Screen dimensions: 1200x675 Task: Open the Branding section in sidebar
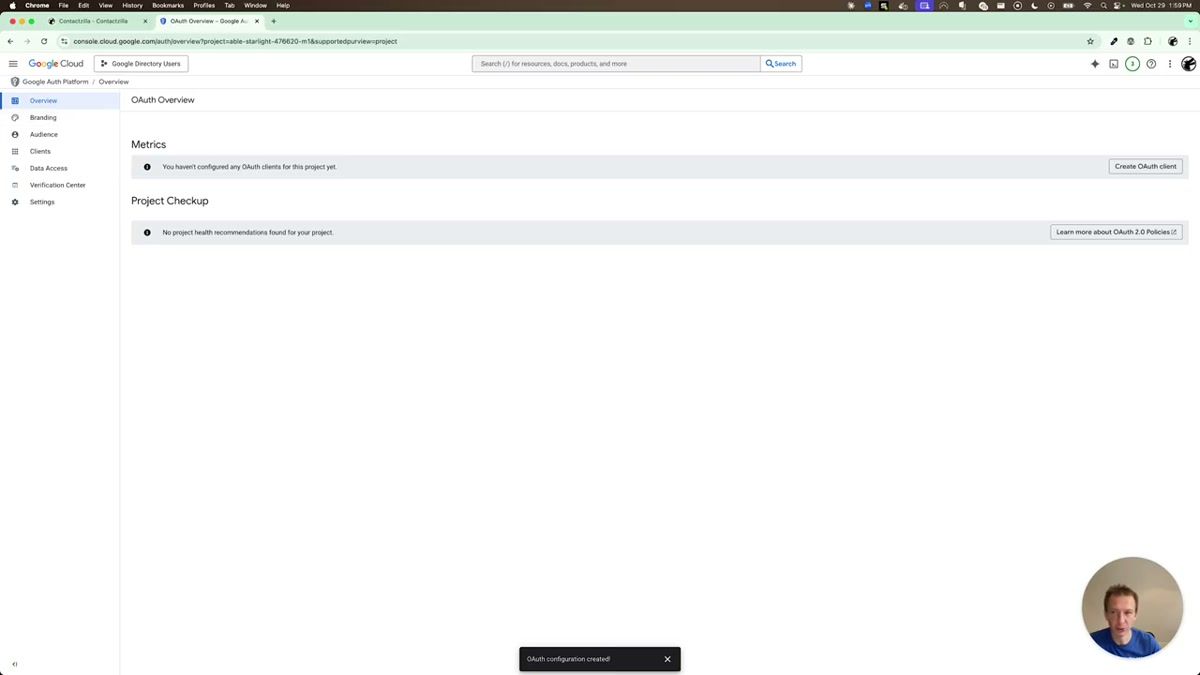[42, 117]
